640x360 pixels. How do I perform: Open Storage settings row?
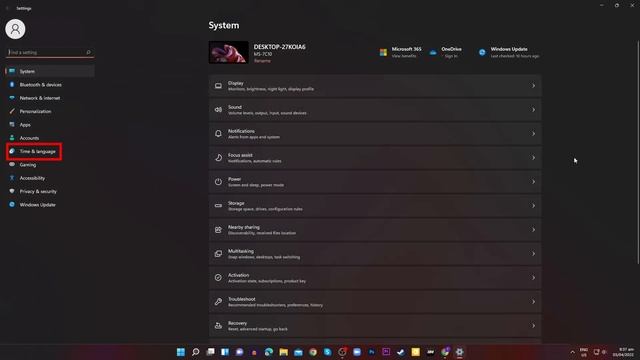(375, 206)
